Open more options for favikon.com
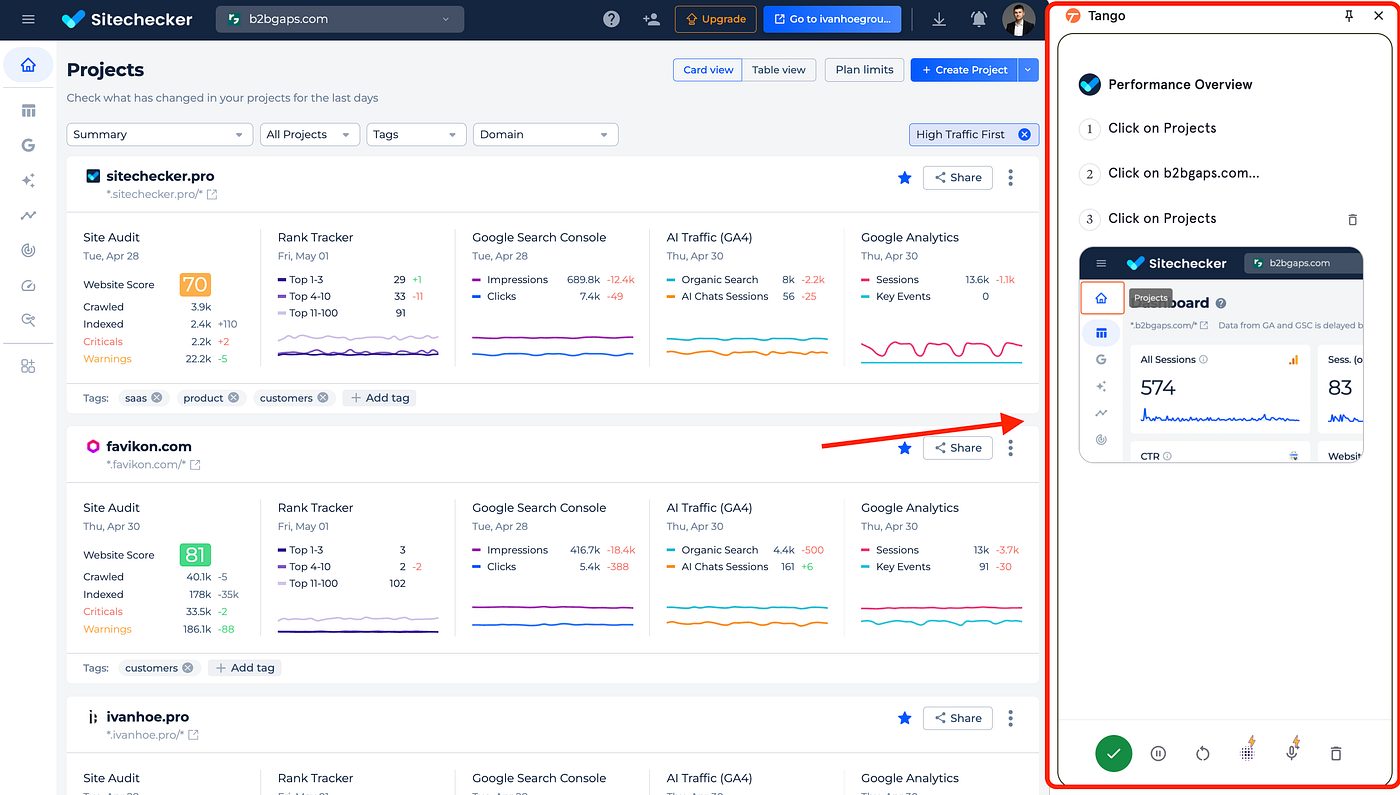Screen dimensions: 1400x795 pyautogui.click(x=1011, y=447)
